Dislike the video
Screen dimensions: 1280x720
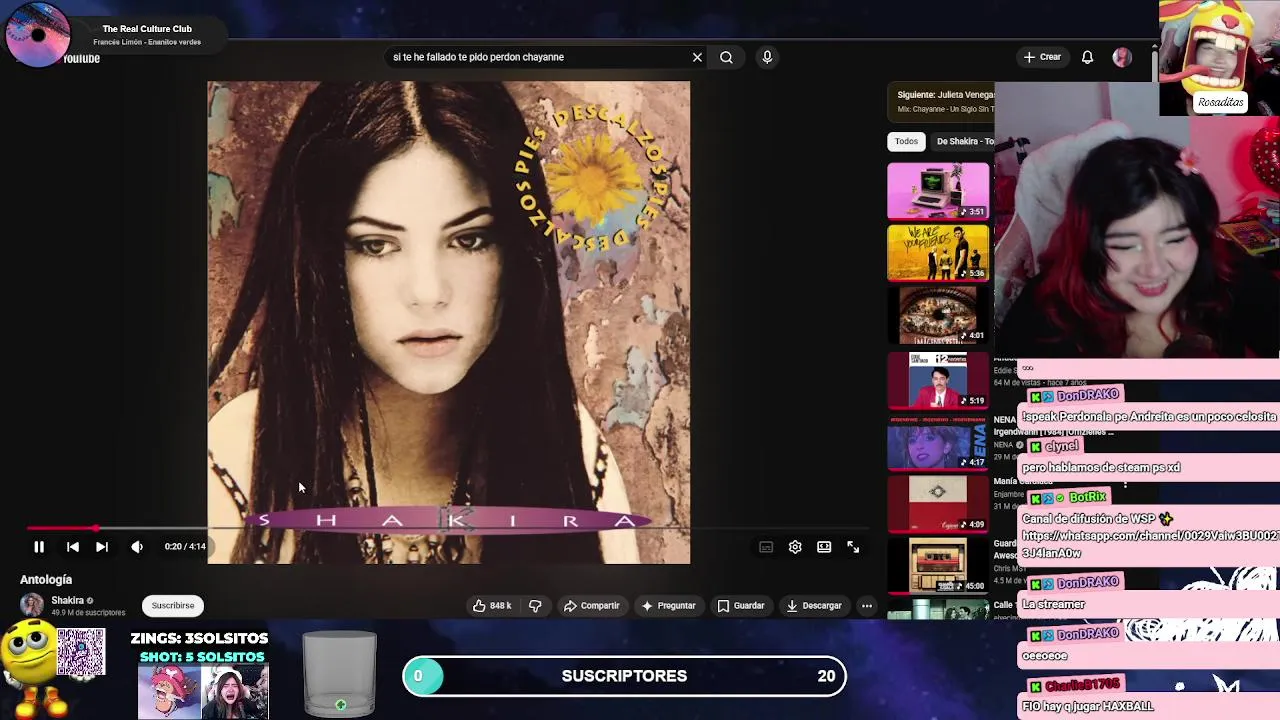(x=535, y=605)
